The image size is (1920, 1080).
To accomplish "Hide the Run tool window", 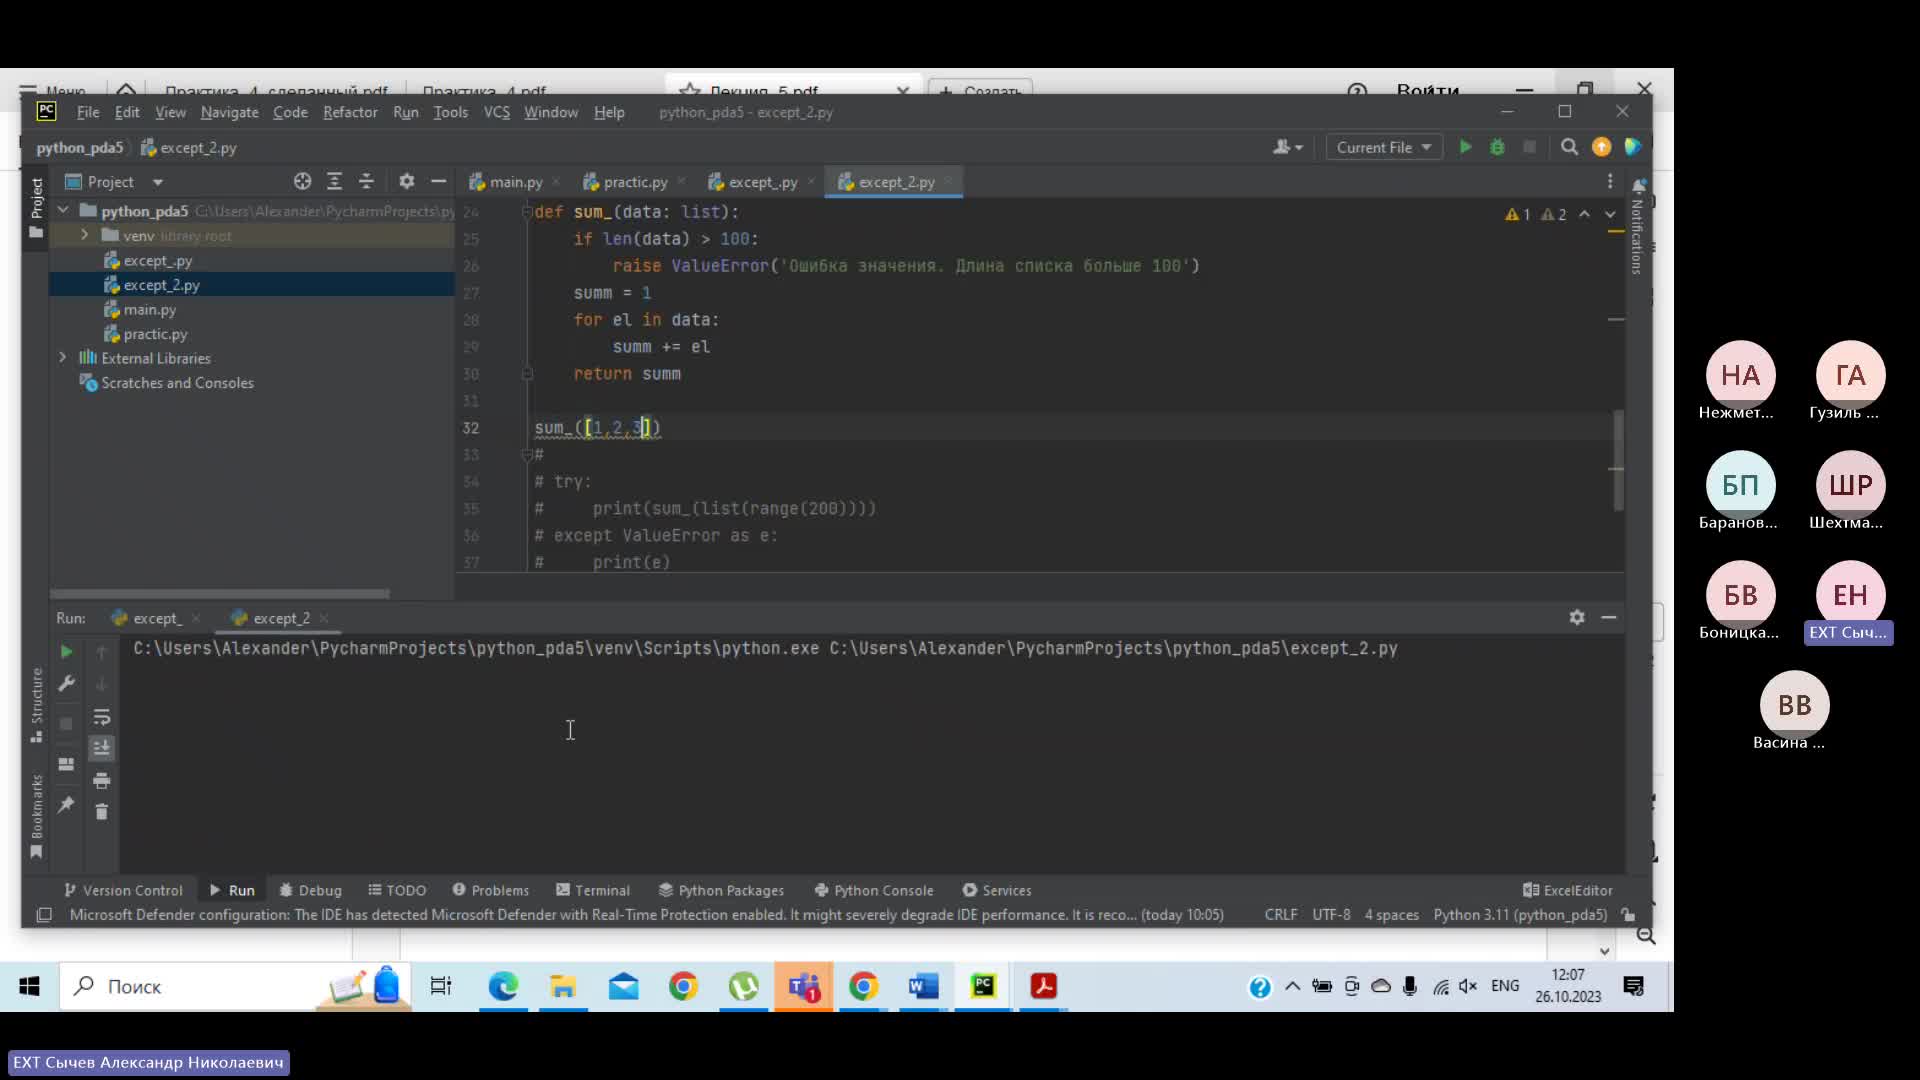I will (x=1609, y=617).
